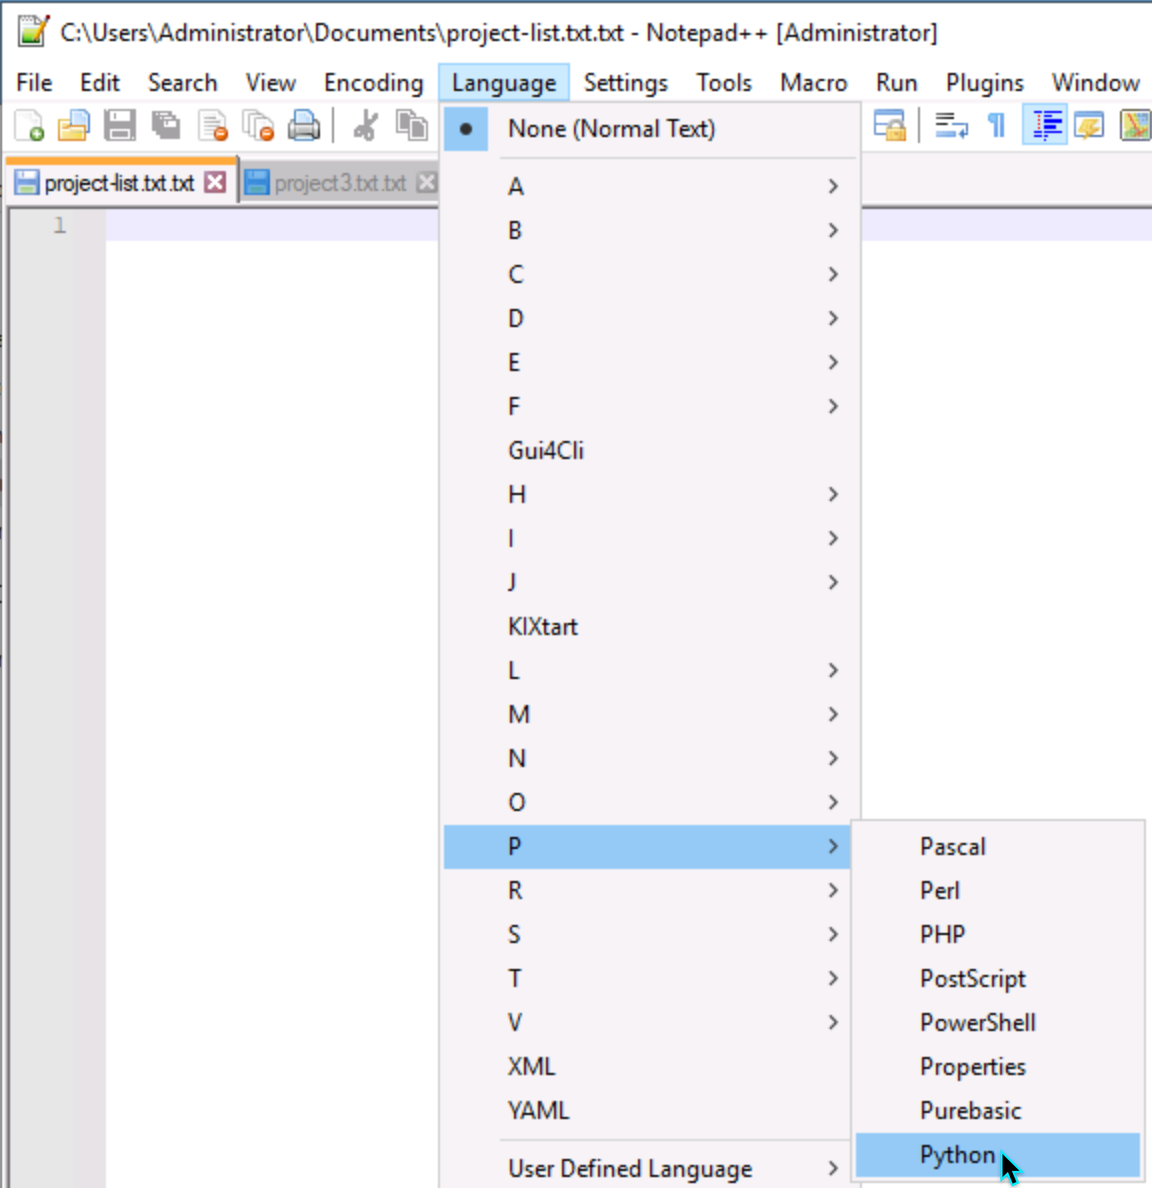Select None (Normal Text) language option

coord(650,129)
